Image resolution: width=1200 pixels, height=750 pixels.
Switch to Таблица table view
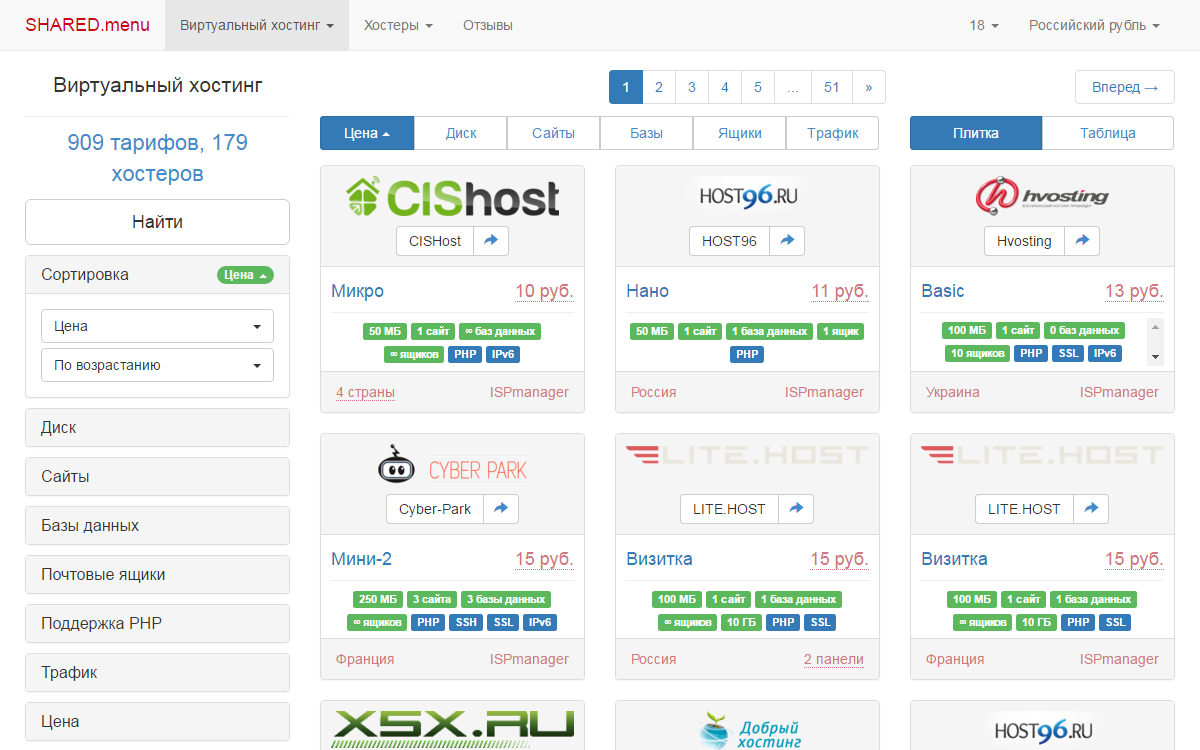1108,133
